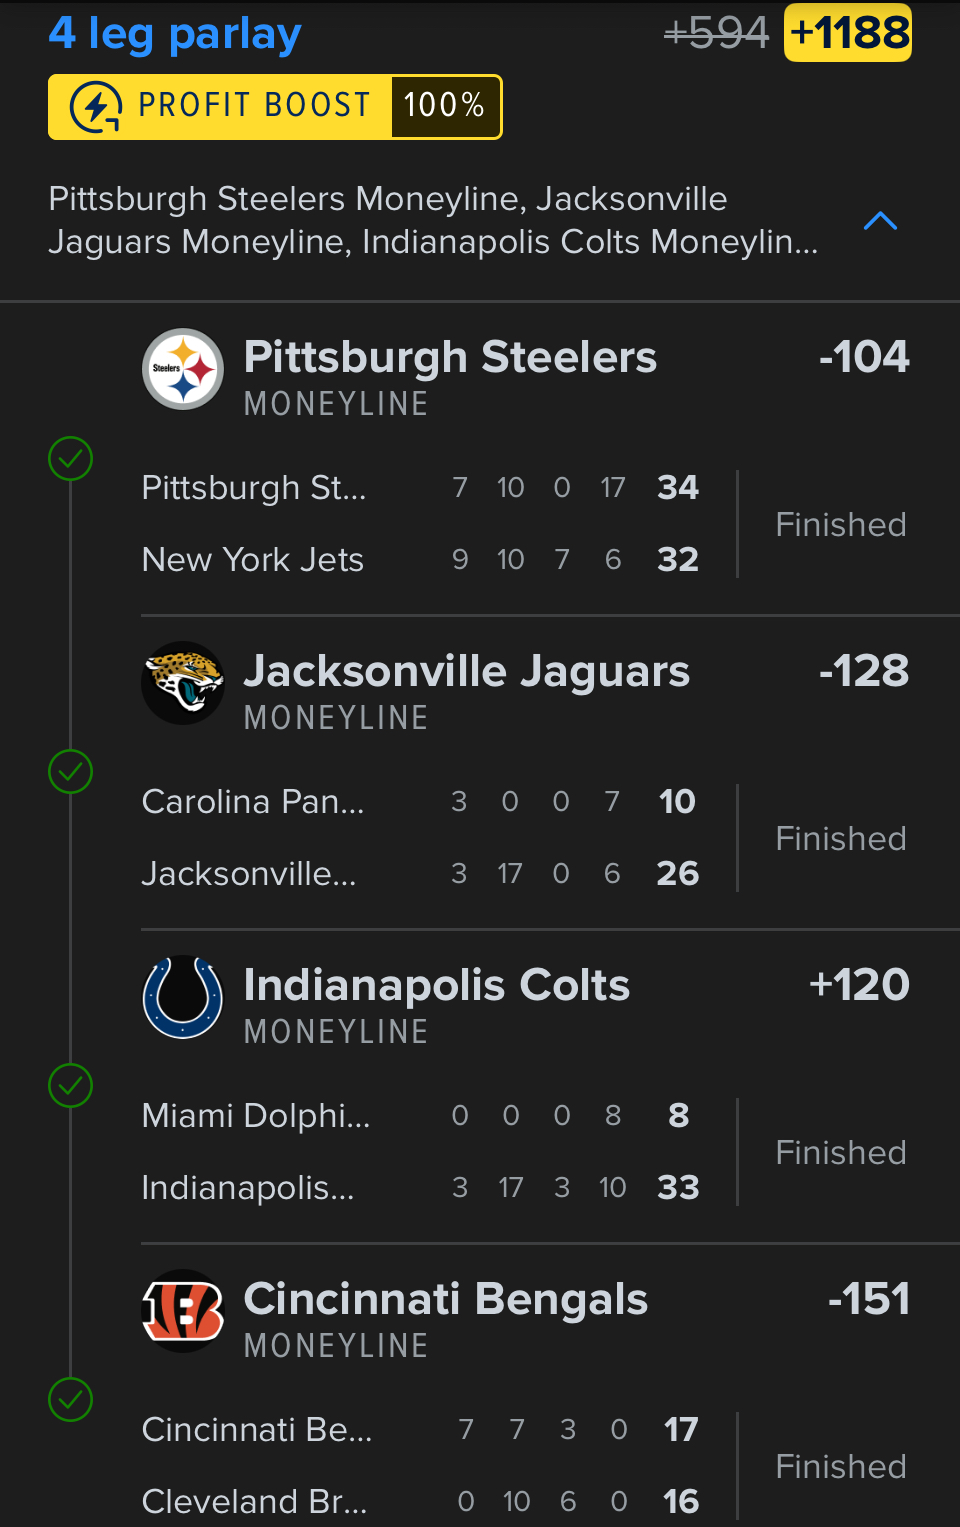The height and width of the screenshot is (1527, 960).
Task: Click the Steelers final score 34
Action: coord(678,488)
